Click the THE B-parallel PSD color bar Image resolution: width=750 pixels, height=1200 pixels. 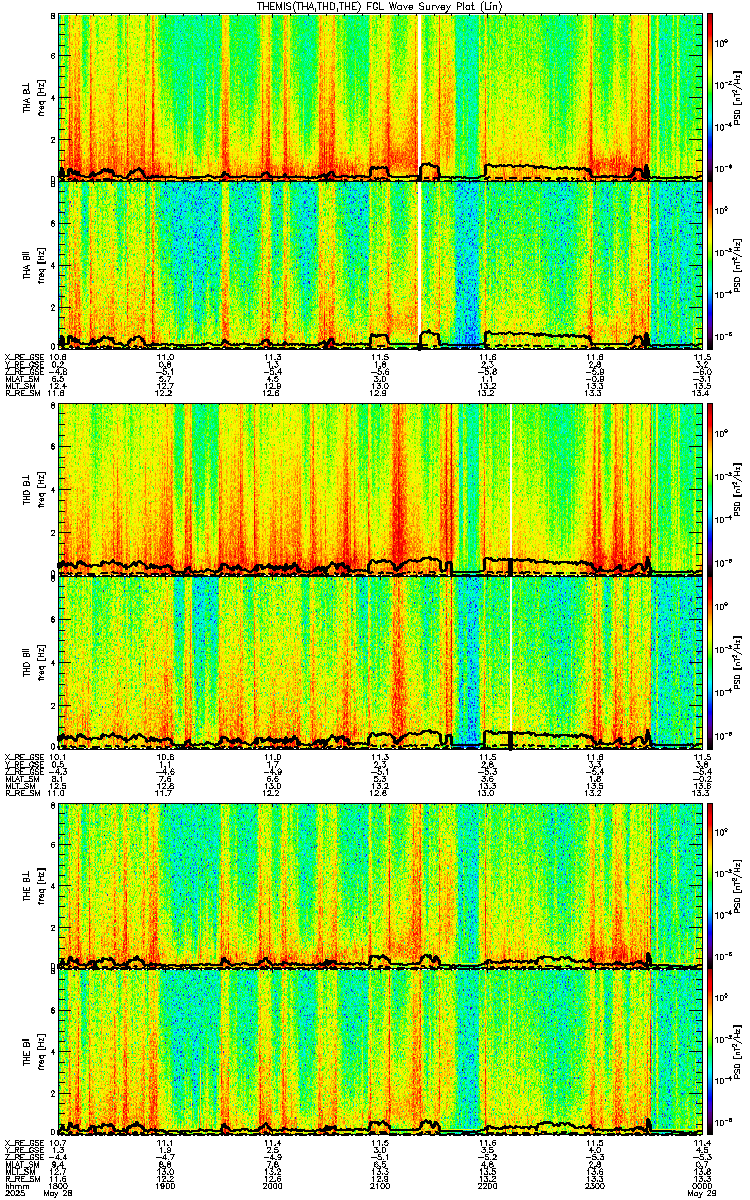(x=711, y=1053)
